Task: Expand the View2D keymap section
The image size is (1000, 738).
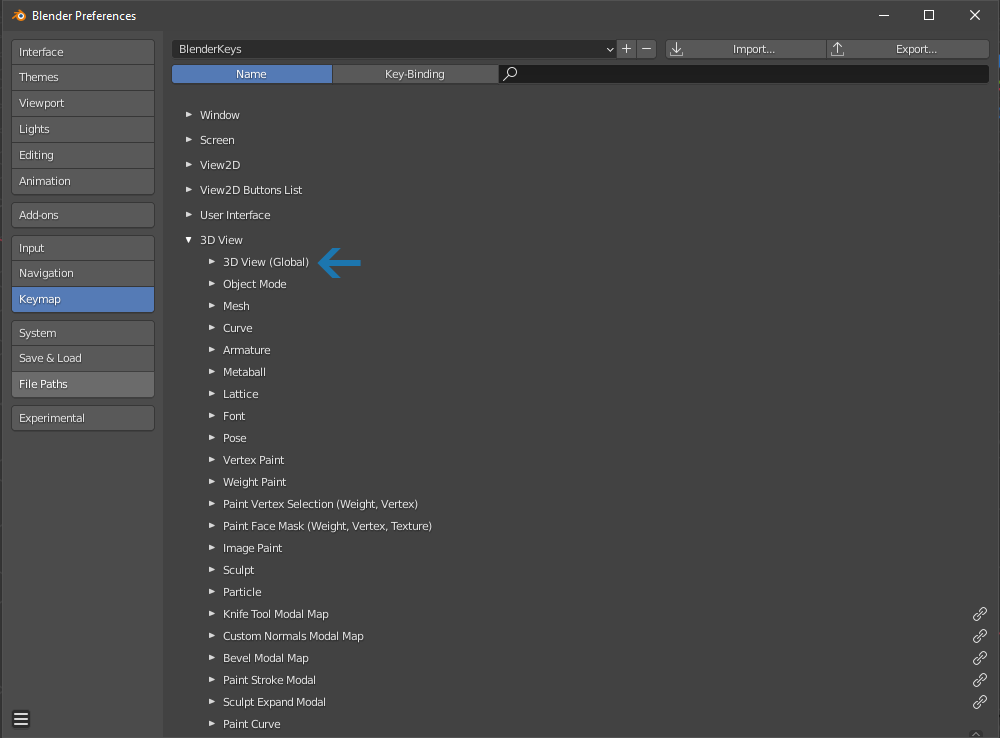Action: point(189,165)
